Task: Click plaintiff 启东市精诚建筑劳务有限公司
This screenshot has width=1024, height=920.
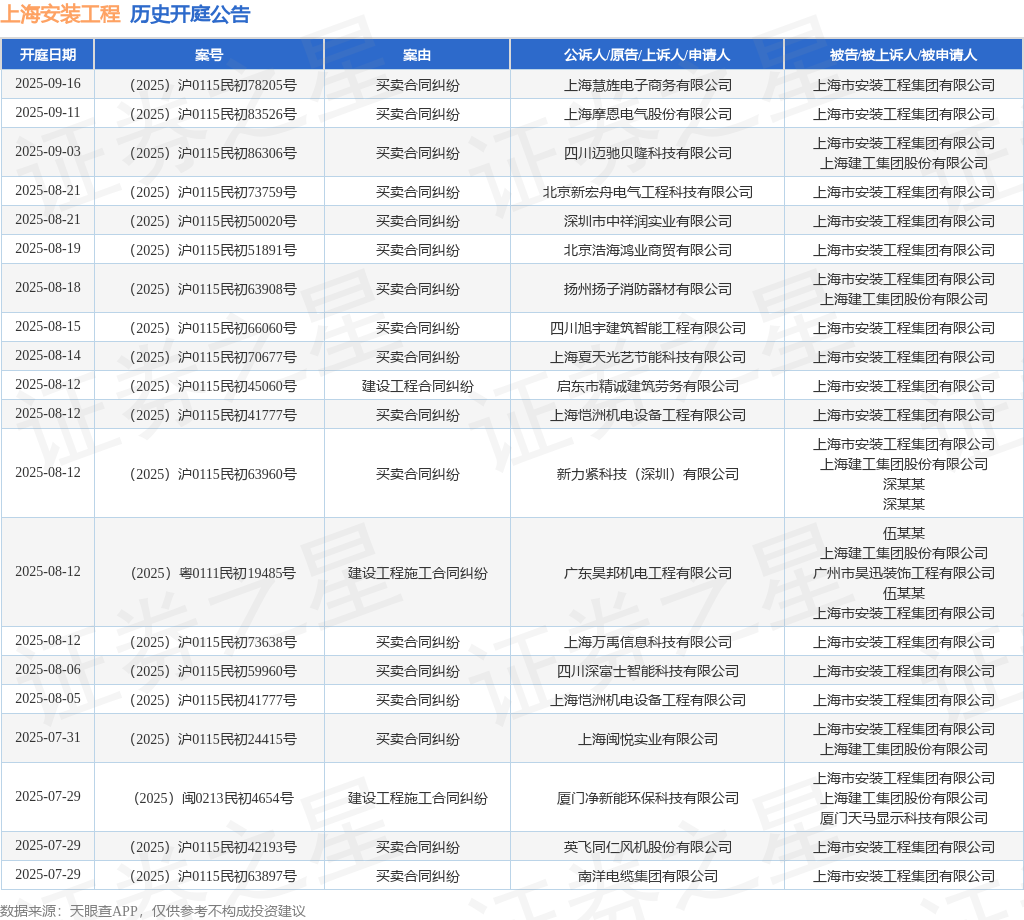Action: (647, 386)
